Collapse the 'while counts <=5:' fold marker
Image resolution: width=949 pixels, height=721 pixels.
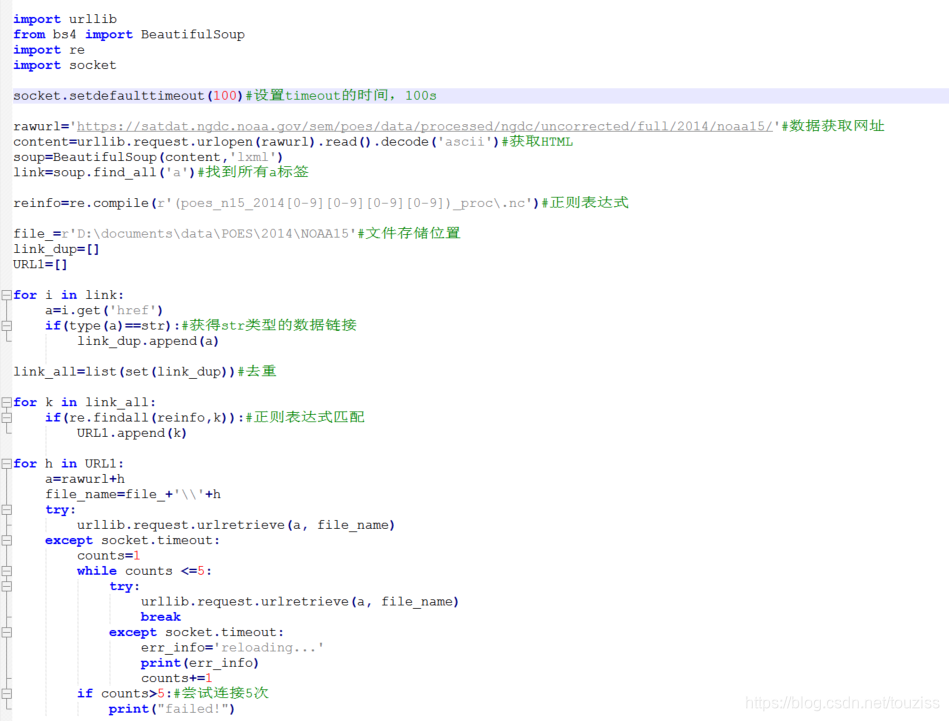click(6, 571)
